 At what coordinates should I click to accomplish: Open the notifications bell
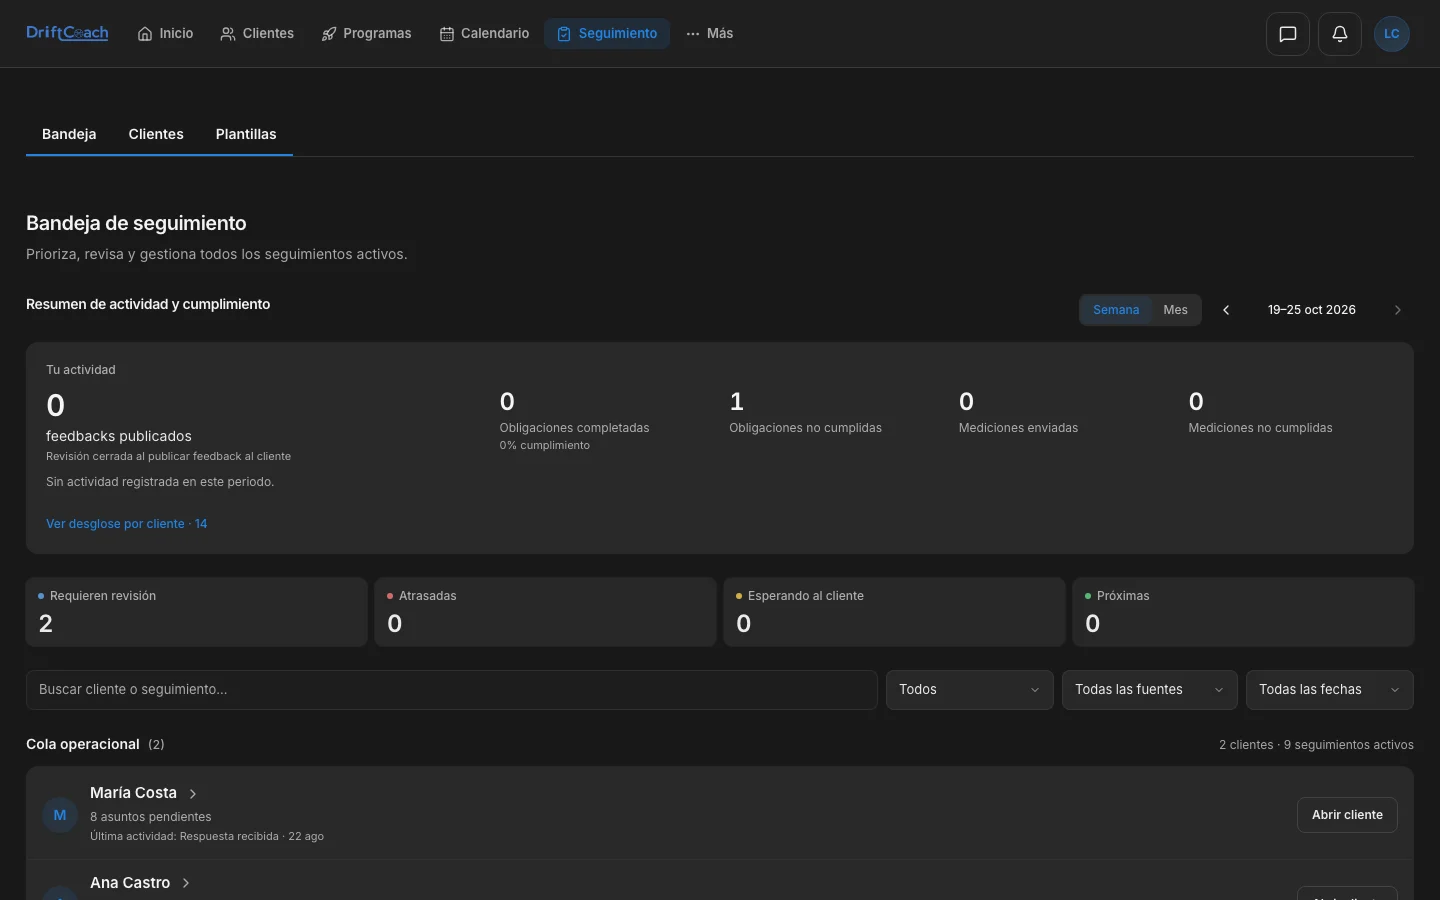coord(1340,34)
